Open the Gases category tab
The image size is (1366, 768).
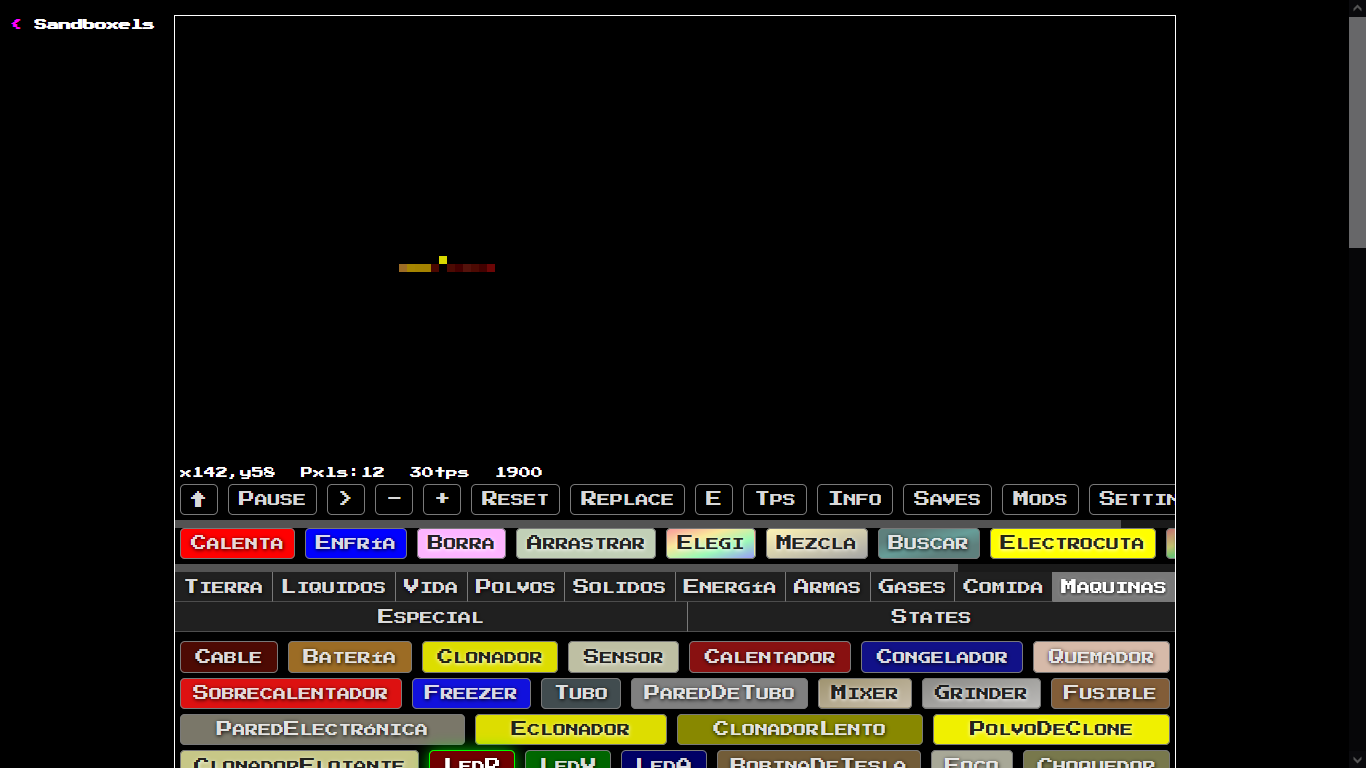(912, 587)
